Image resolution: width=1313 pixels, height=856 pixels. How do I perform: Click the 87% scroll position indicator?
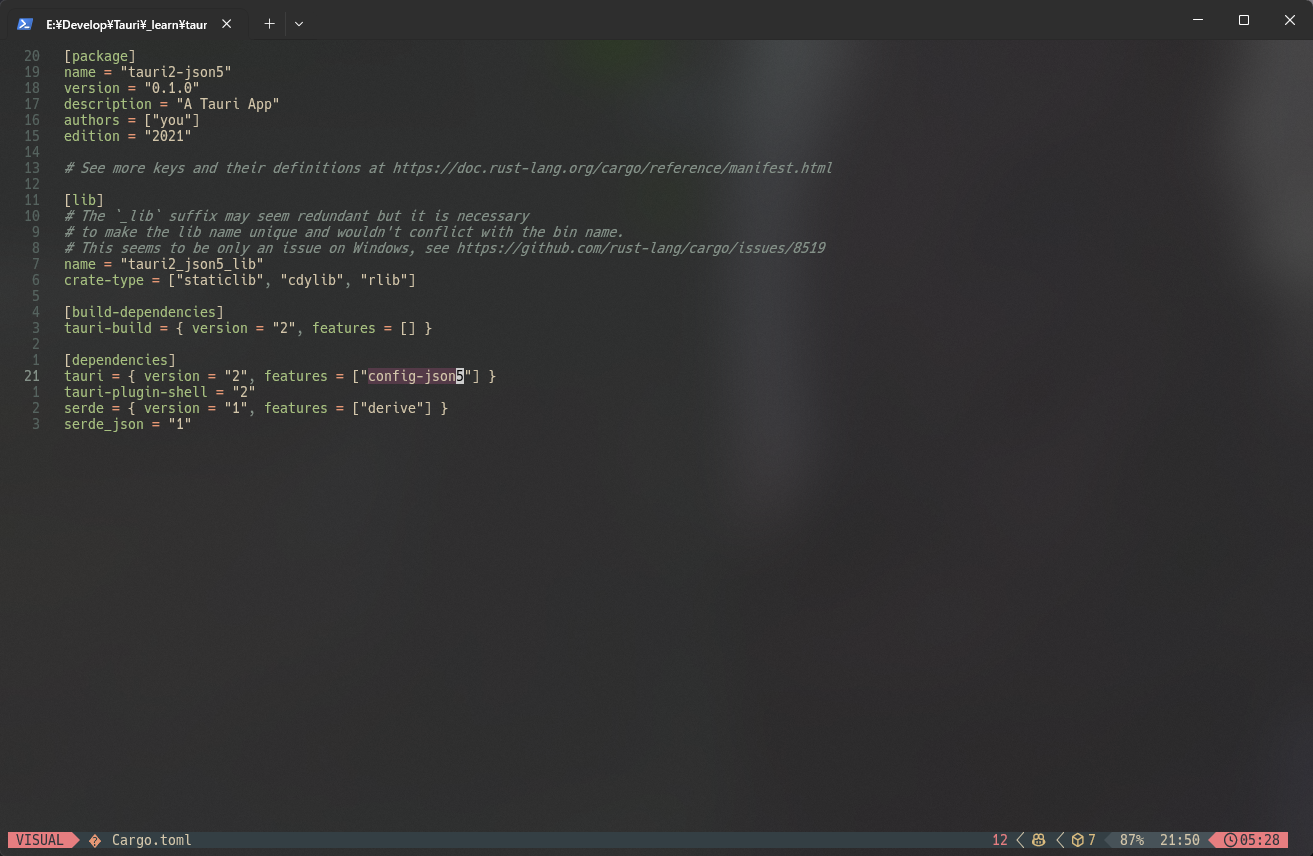[1132, 840]
